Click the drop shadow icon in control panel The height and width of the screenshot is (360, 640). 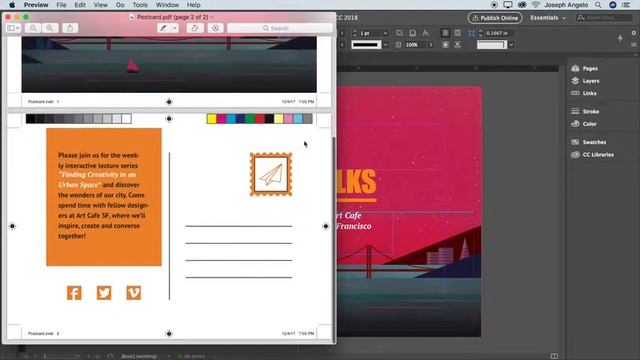(413, 33)
